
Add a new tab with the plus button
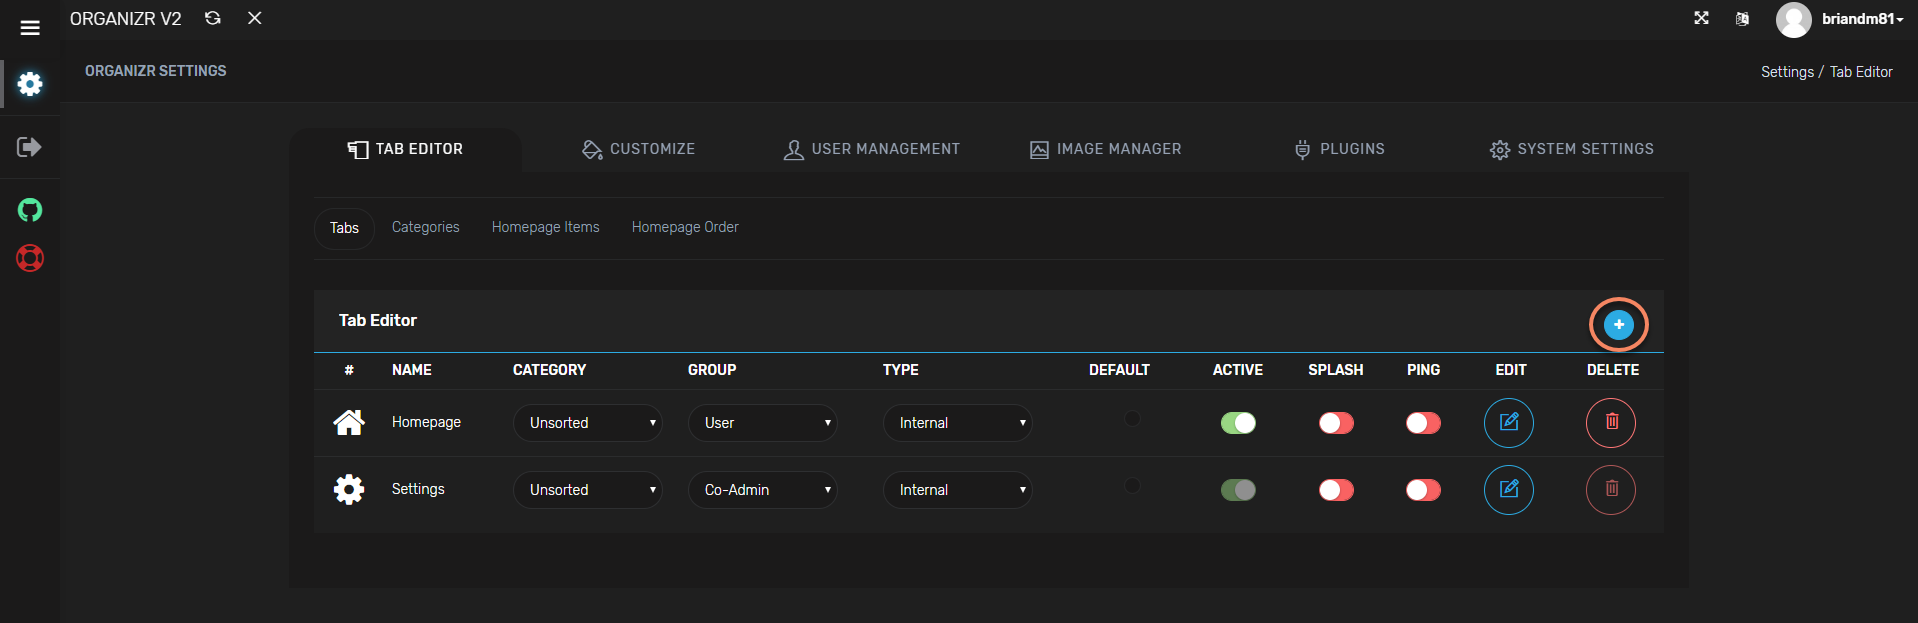(x=1618, y=324)
